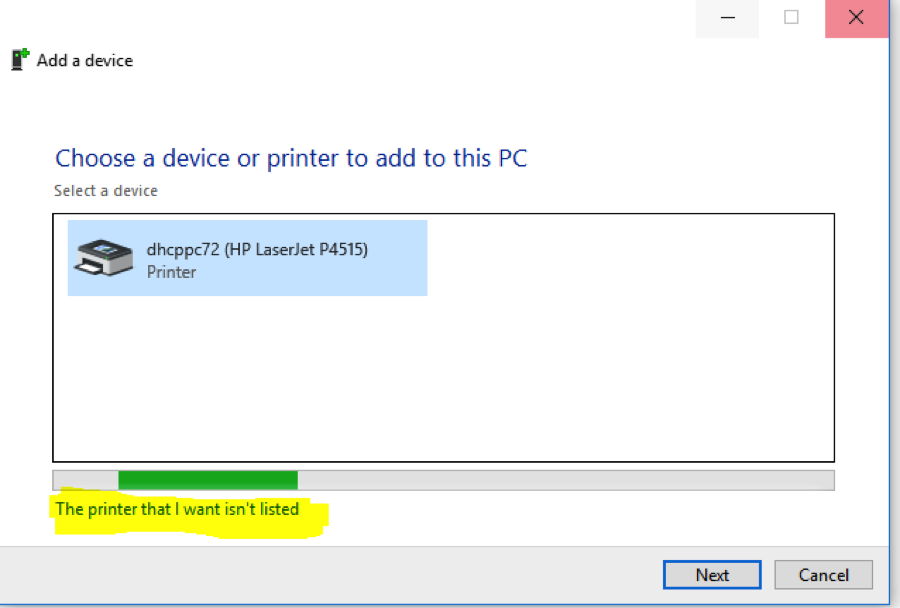
Task: Click the empty title bar area
Action: 400,20
